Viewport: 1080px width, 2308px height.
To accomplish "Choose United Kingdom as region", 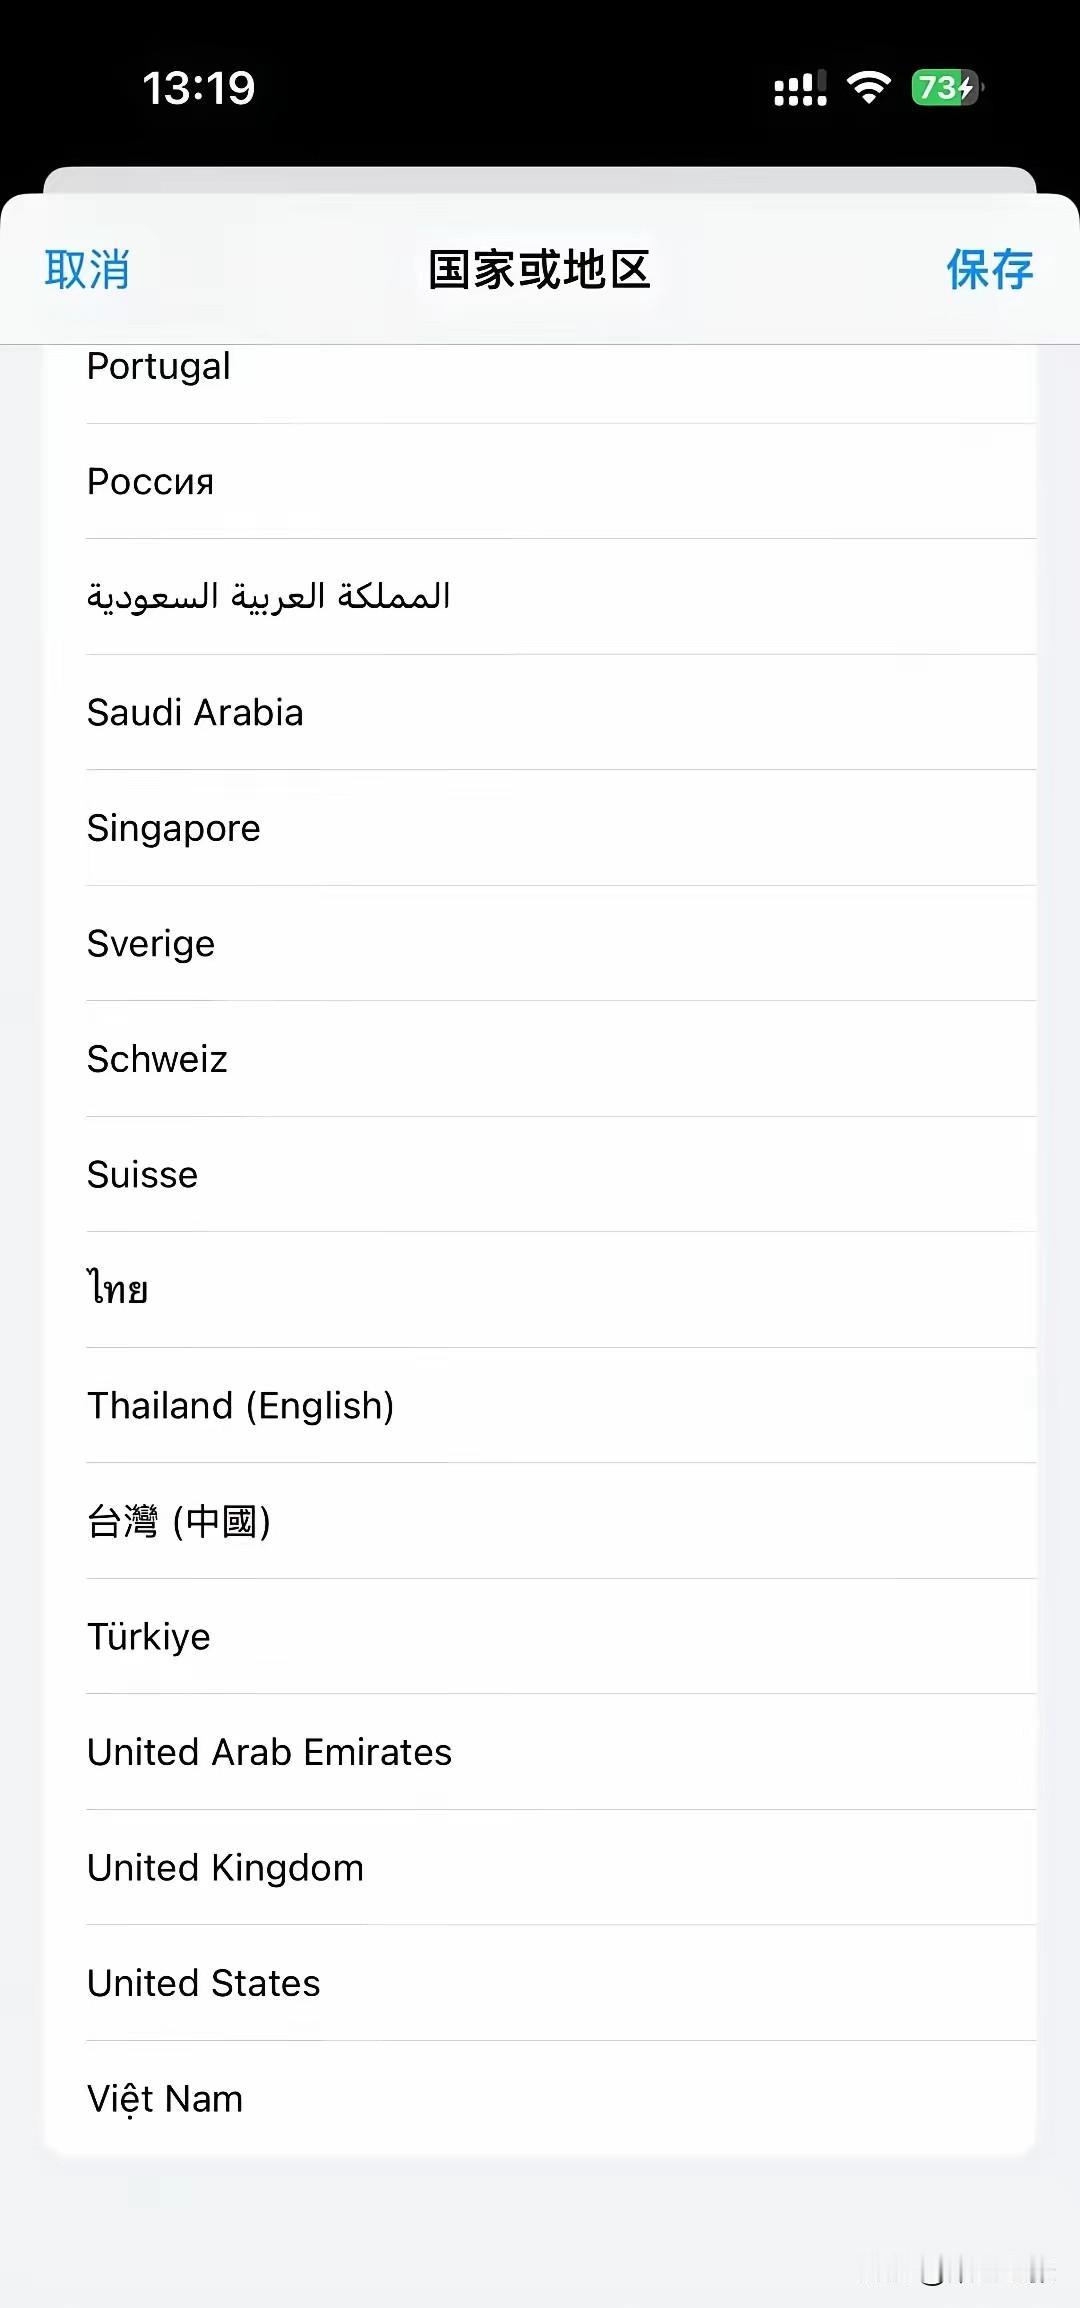I will 540,1867.
